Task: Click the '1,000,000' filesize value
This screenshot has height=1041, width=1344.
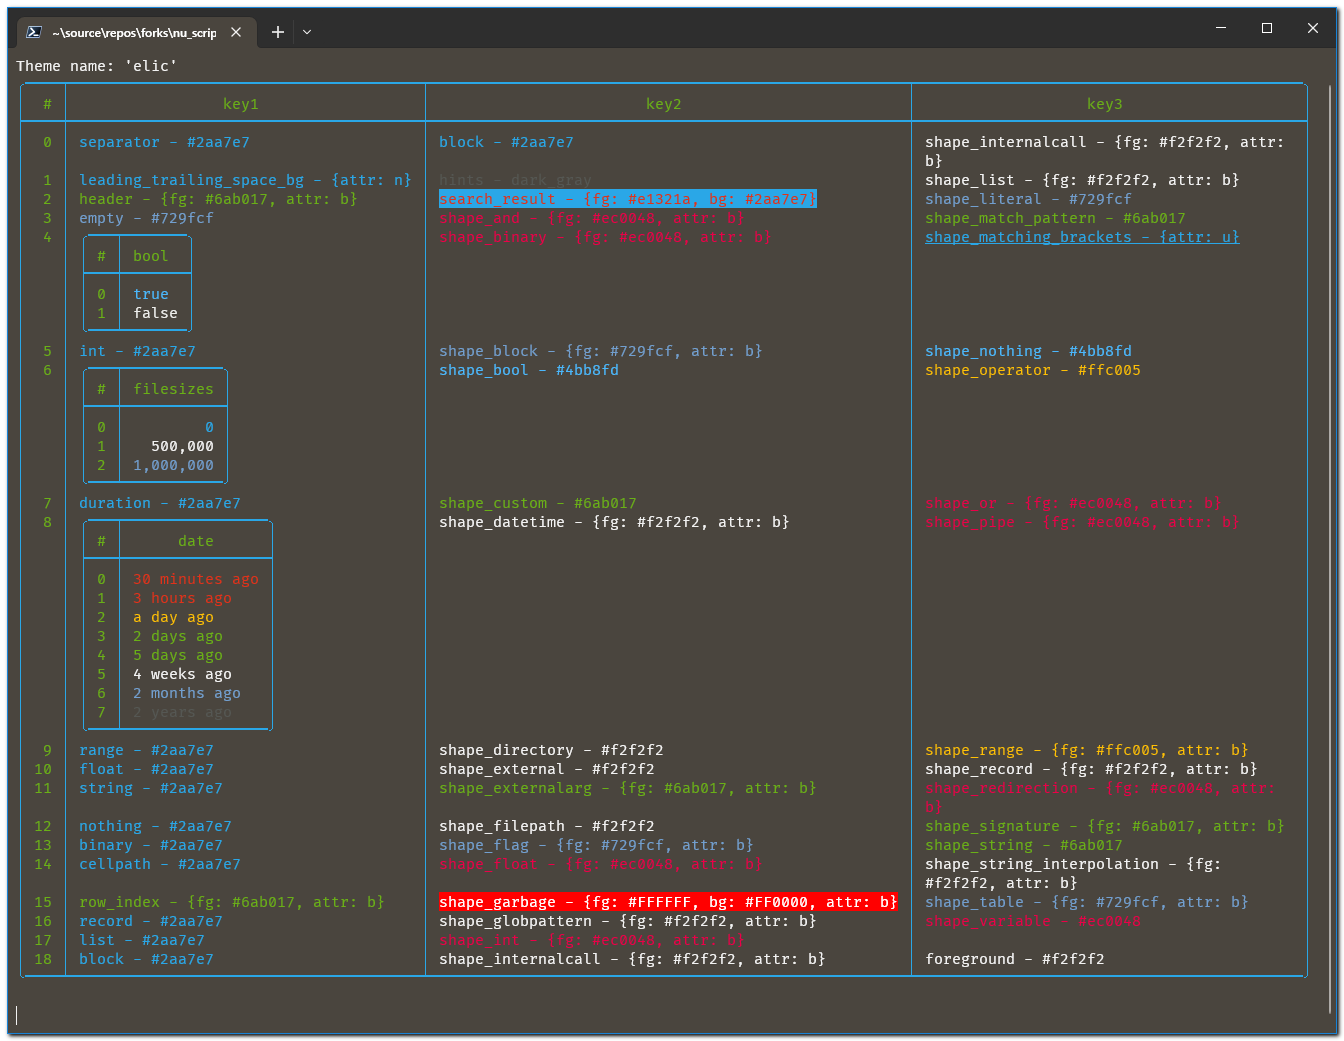Action: click(x=174, y=465)
